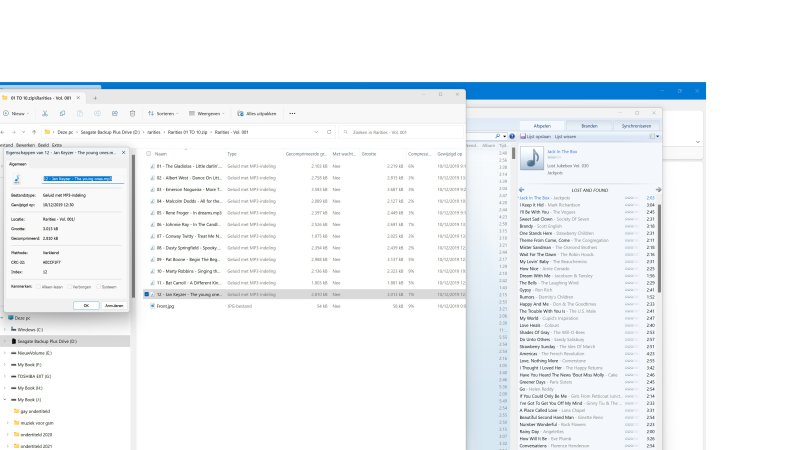The width and height of the screenshot is (800, 450).
Task: Collapse the My Book (J:) tree node
Action: (x=7, y=399)
